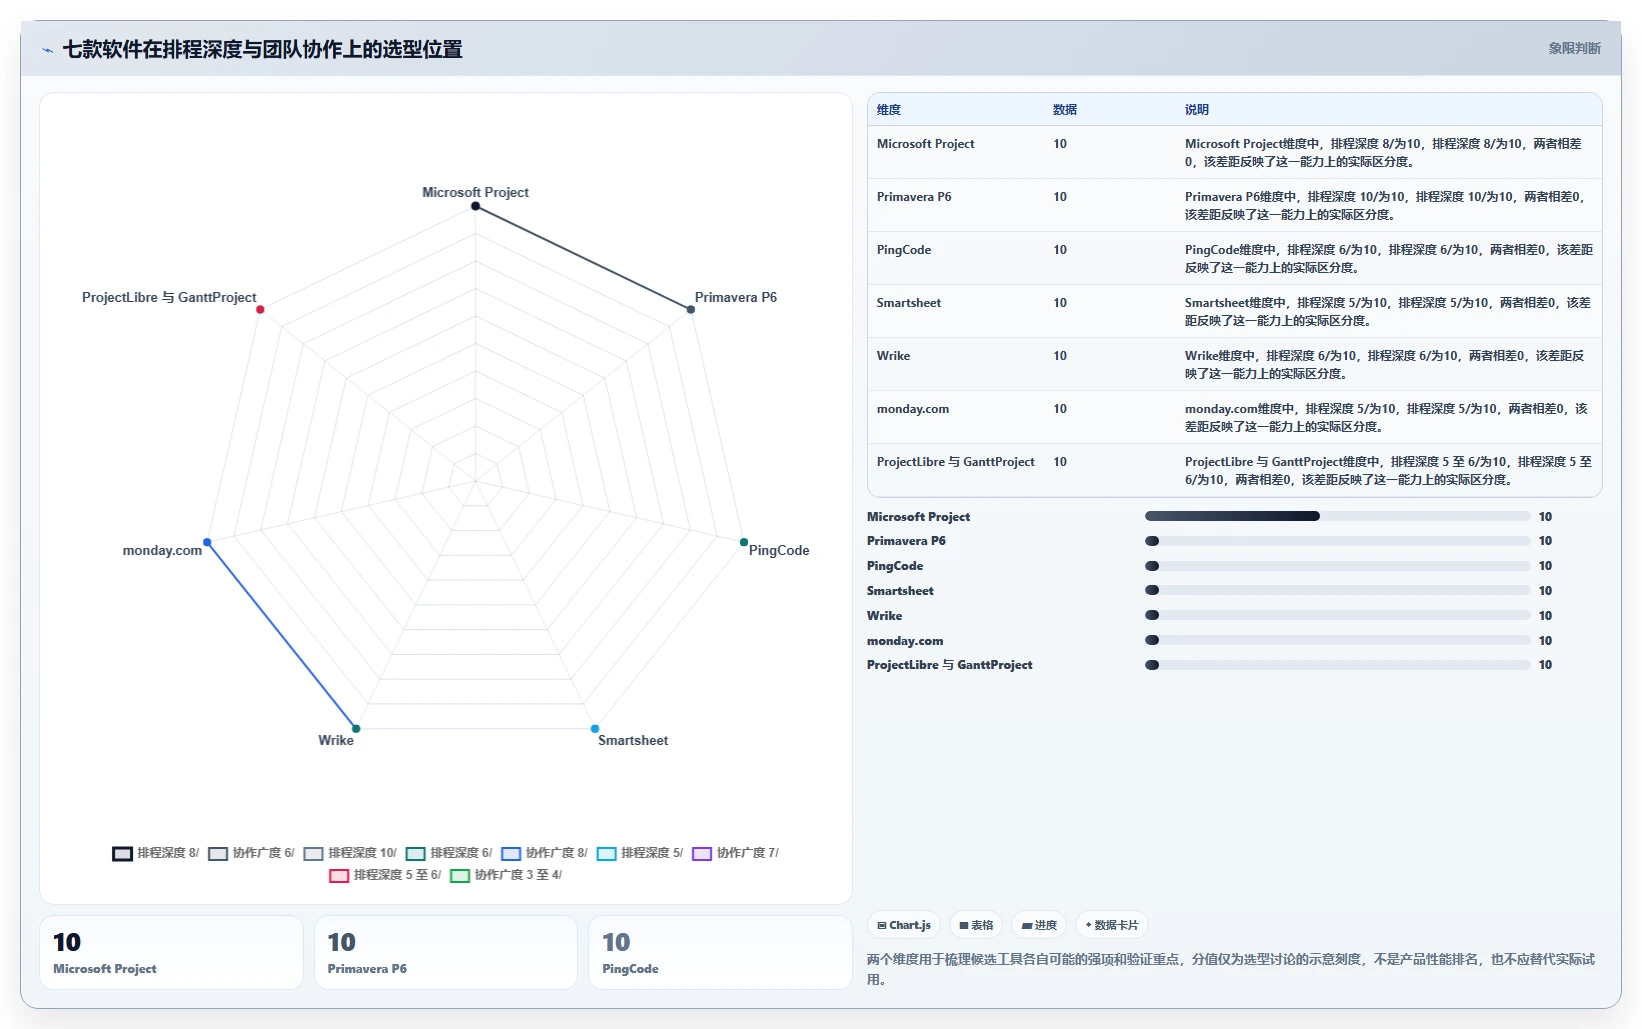
Task: Click the page title 七款软件在排程深度与团队协作上的选型位置
Action: click(262, 50)
